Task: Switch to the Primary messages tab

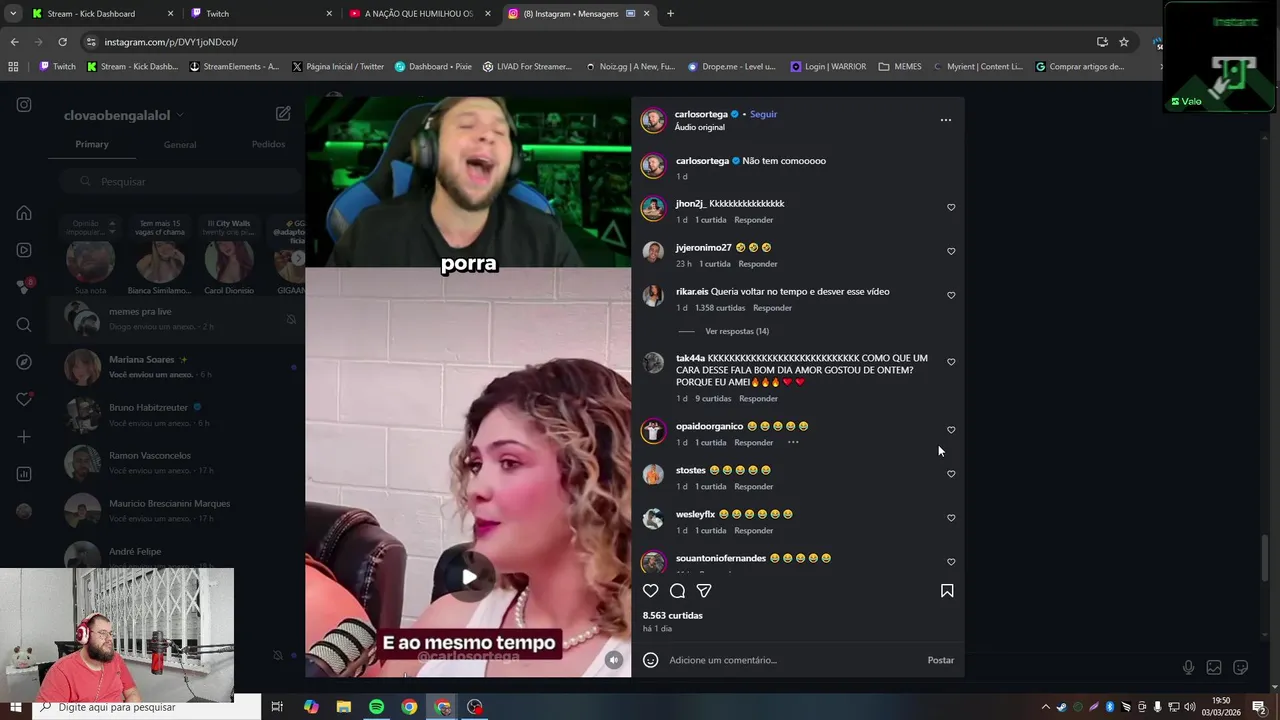Action: coord(92,144)
